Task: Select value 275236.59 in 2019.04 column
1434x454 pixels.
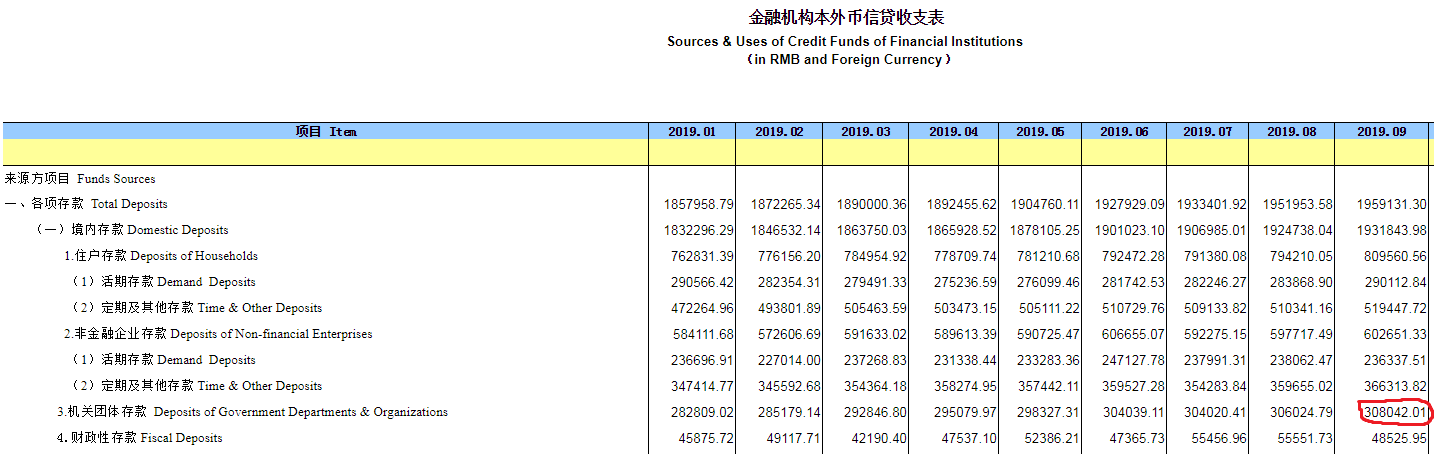Action: click(x=964, y=282)
